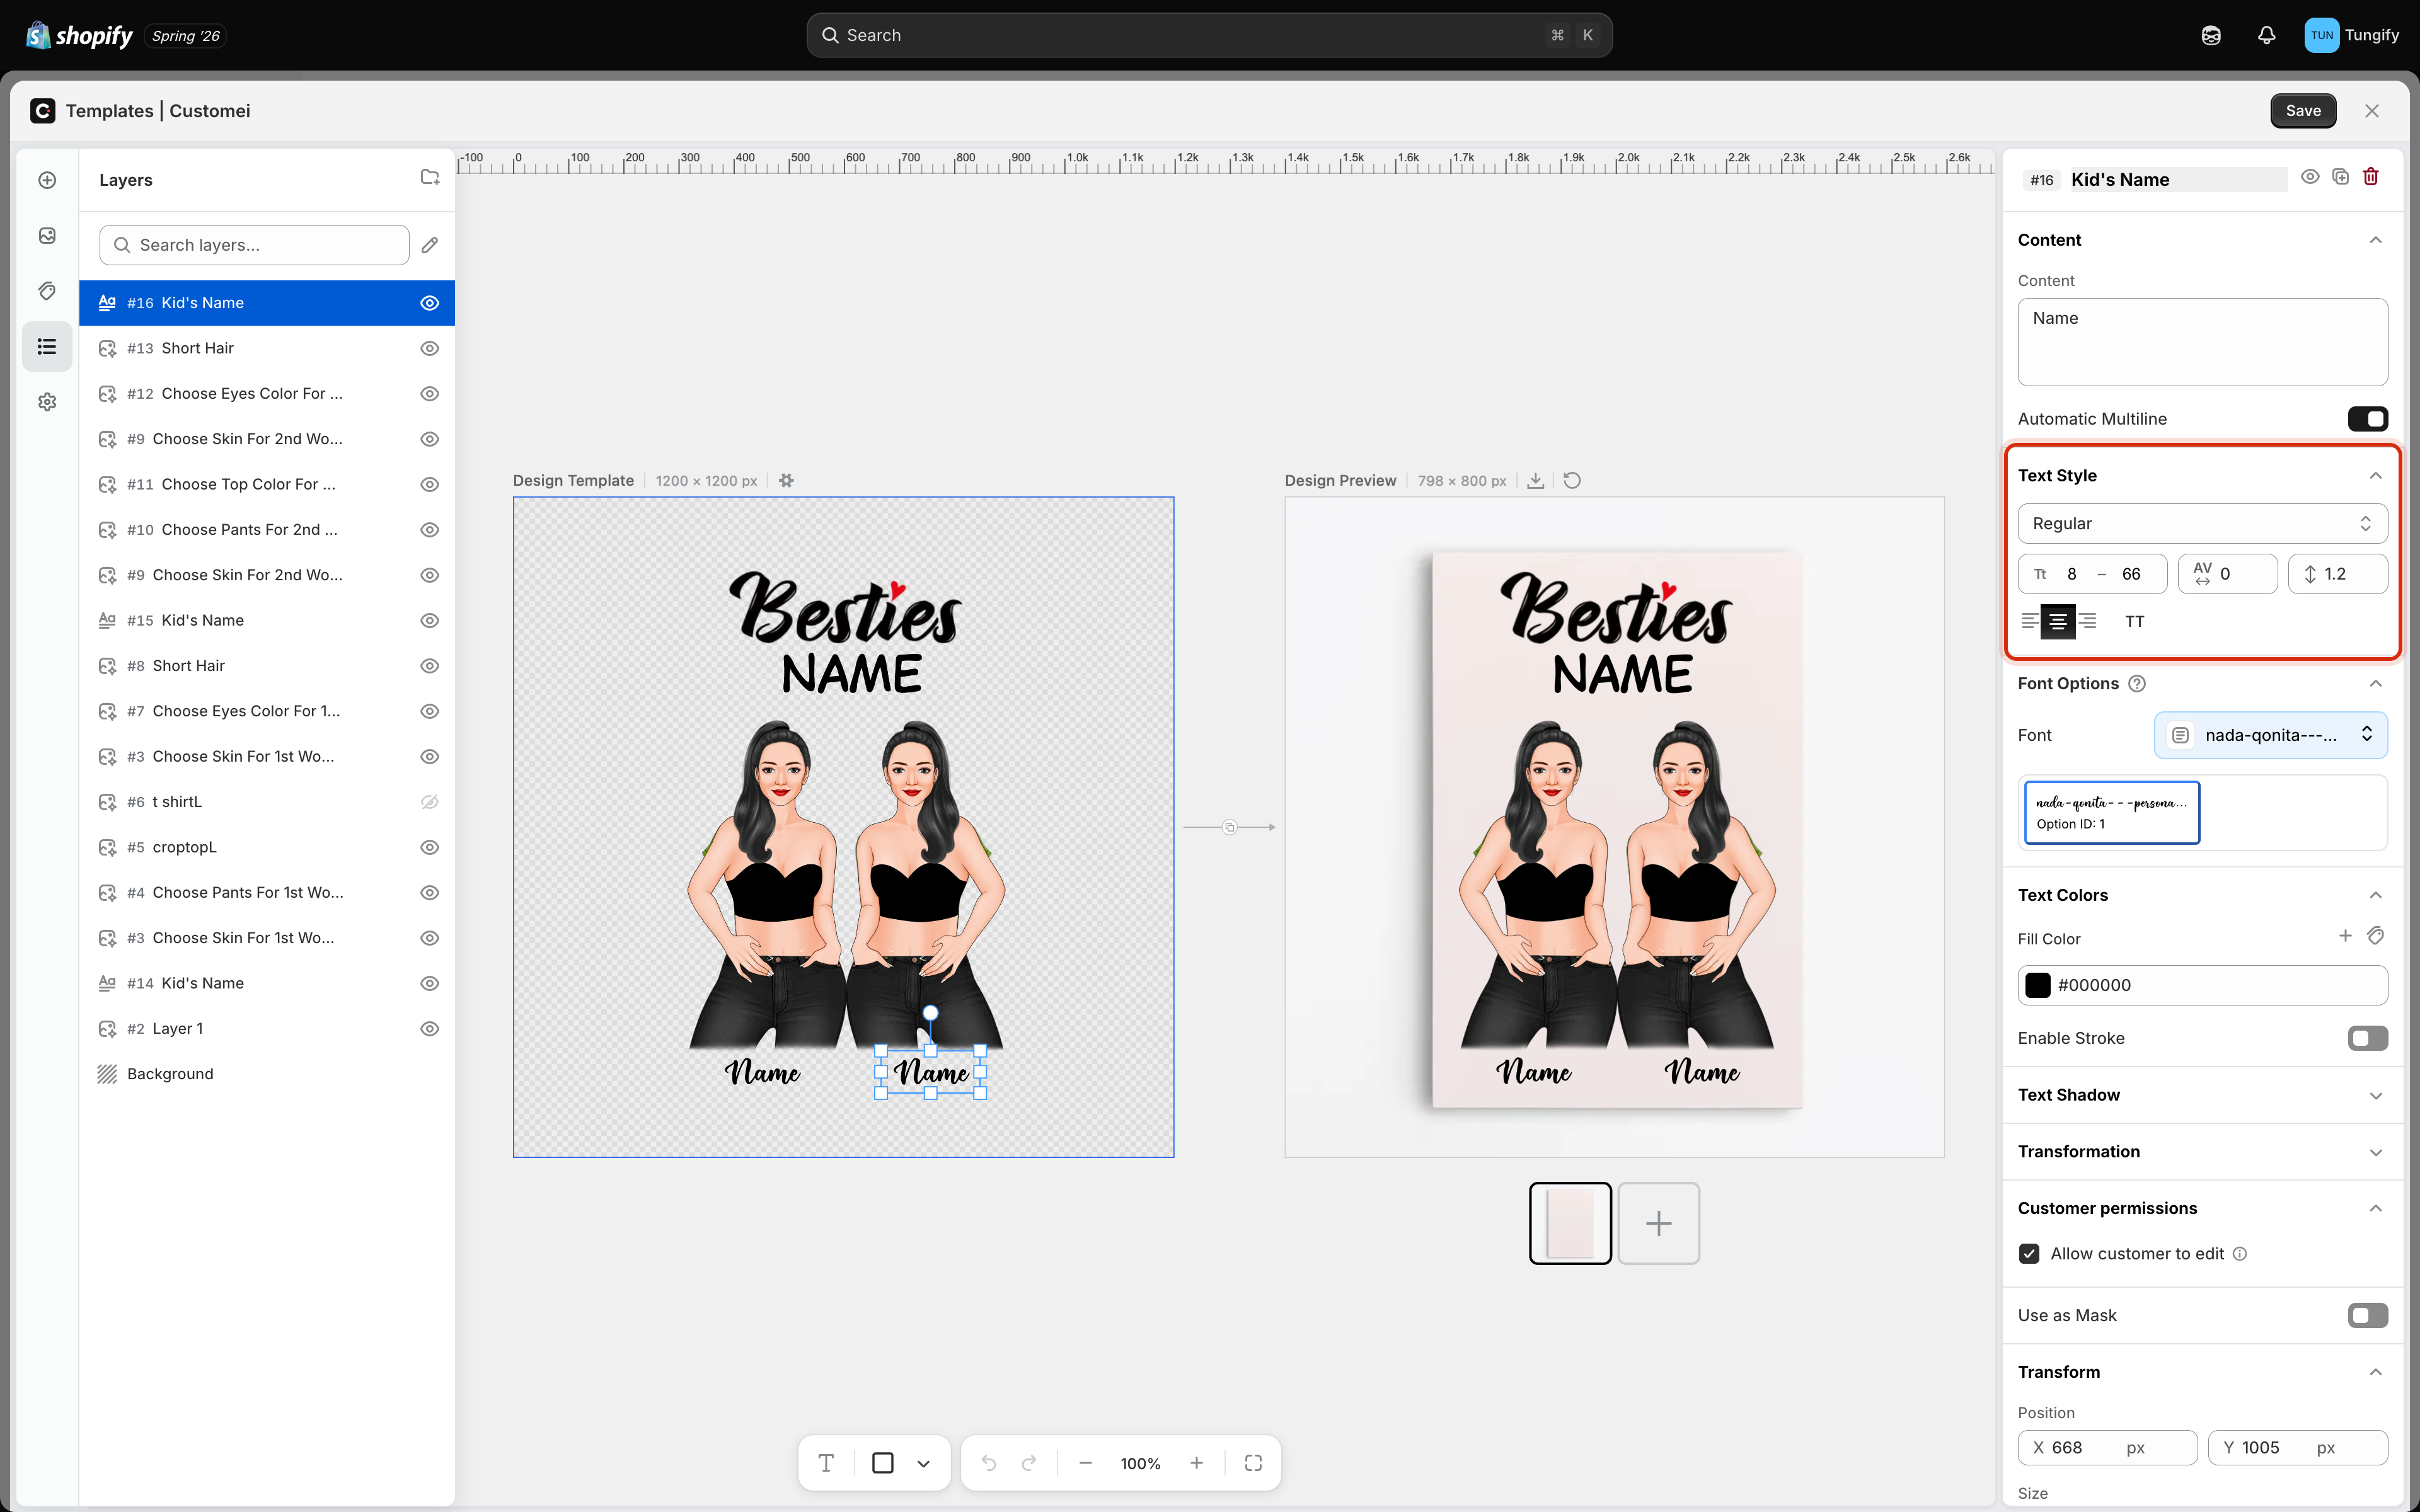Collapse the Font Options section
The height and width of the screenshot is (1512, 2420).
(2376, 684)
